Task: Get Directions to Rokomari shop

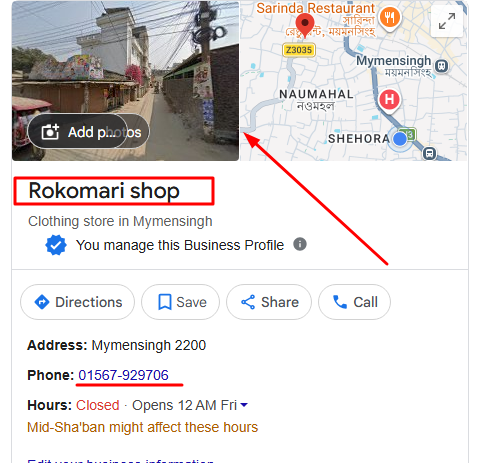Action: tap(78, 302)
